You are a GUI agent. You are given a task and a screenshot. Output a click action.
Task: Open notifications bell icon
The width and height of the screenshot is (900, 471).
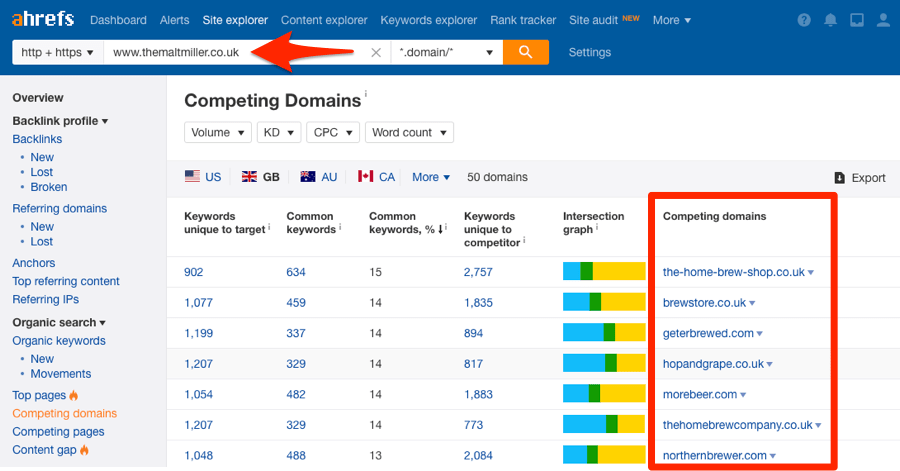pos(831,20)
